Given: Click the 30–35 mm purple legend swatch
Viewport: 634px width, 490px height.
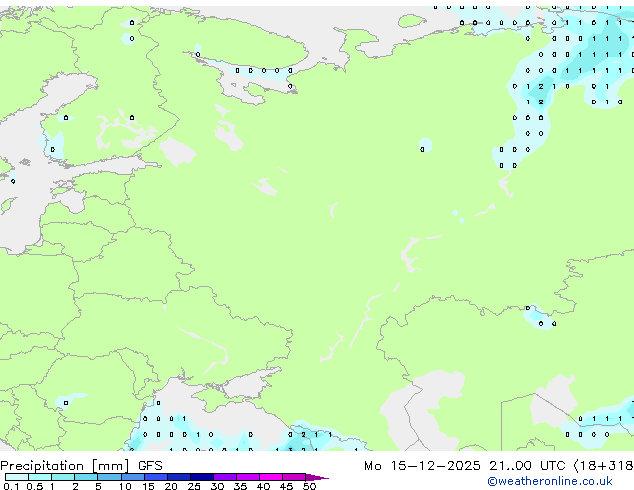Looking at the screenshot, I should pos(225,477).
